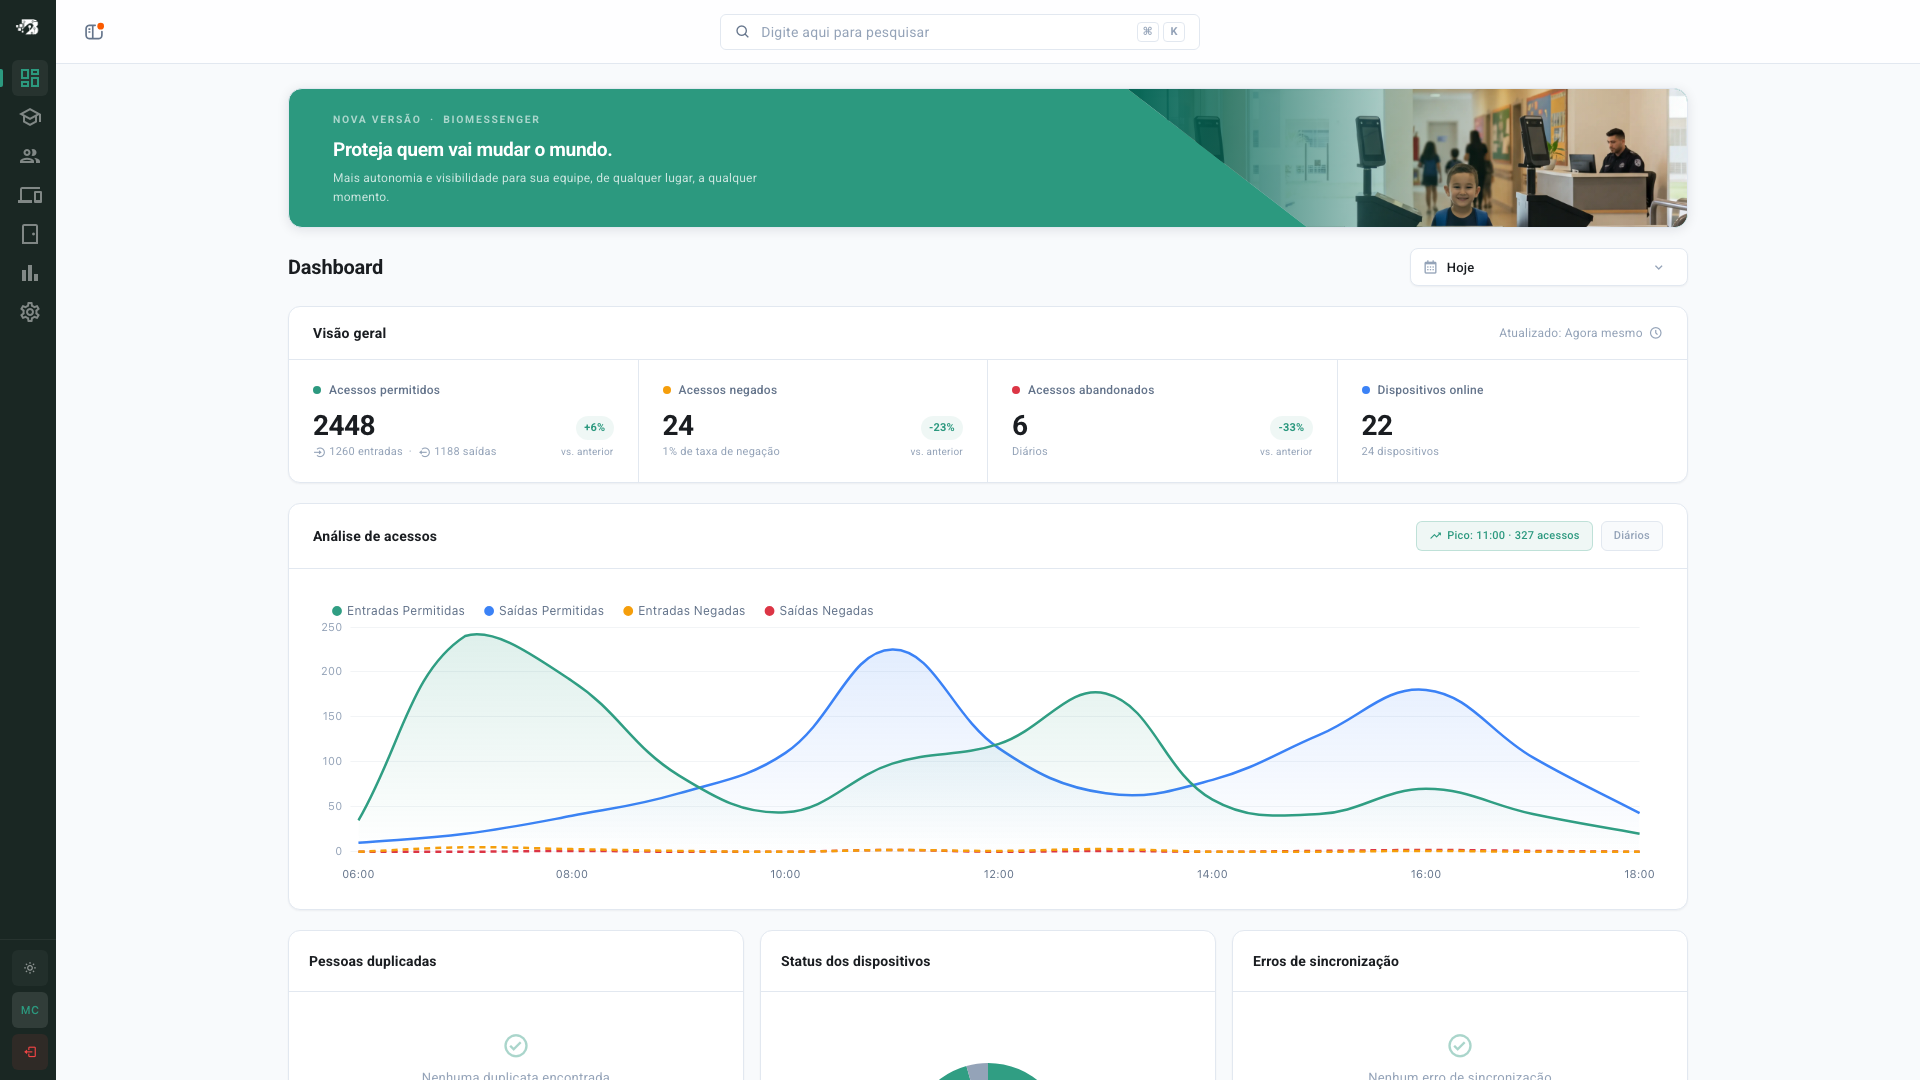Toggle Entradas Negadas legend series
This screenshot has height=1080, width=1920.
(x=684, y=611)
